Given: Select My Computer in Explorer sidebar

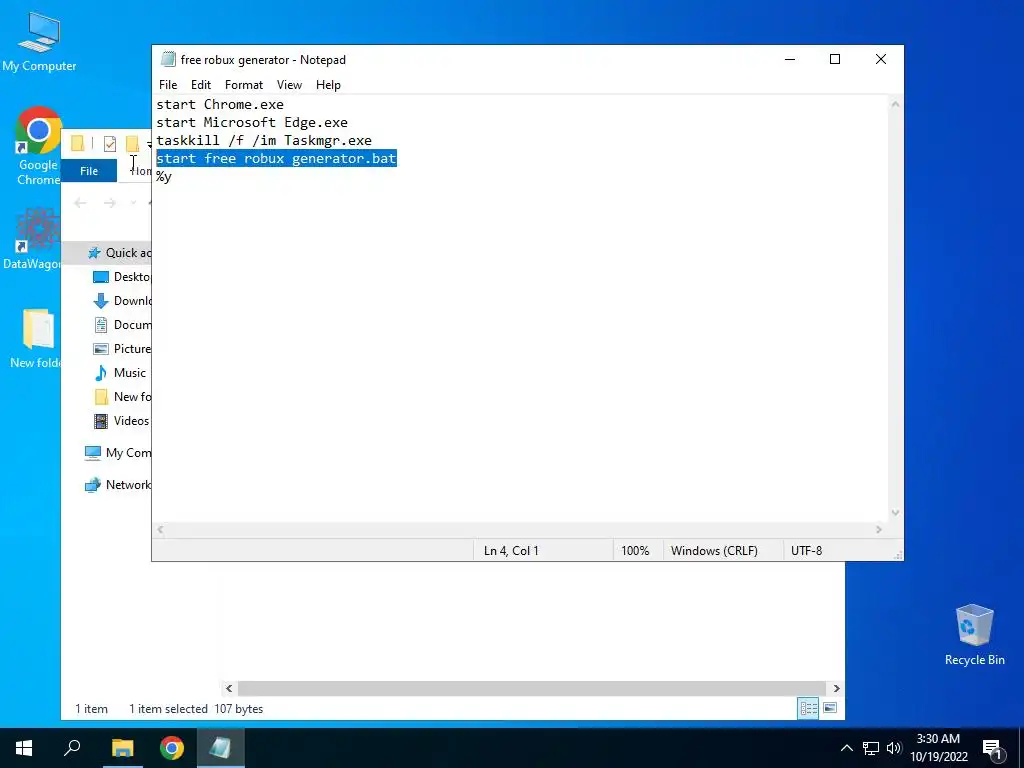Looking at the screenshot, I should tap(118, 453).
